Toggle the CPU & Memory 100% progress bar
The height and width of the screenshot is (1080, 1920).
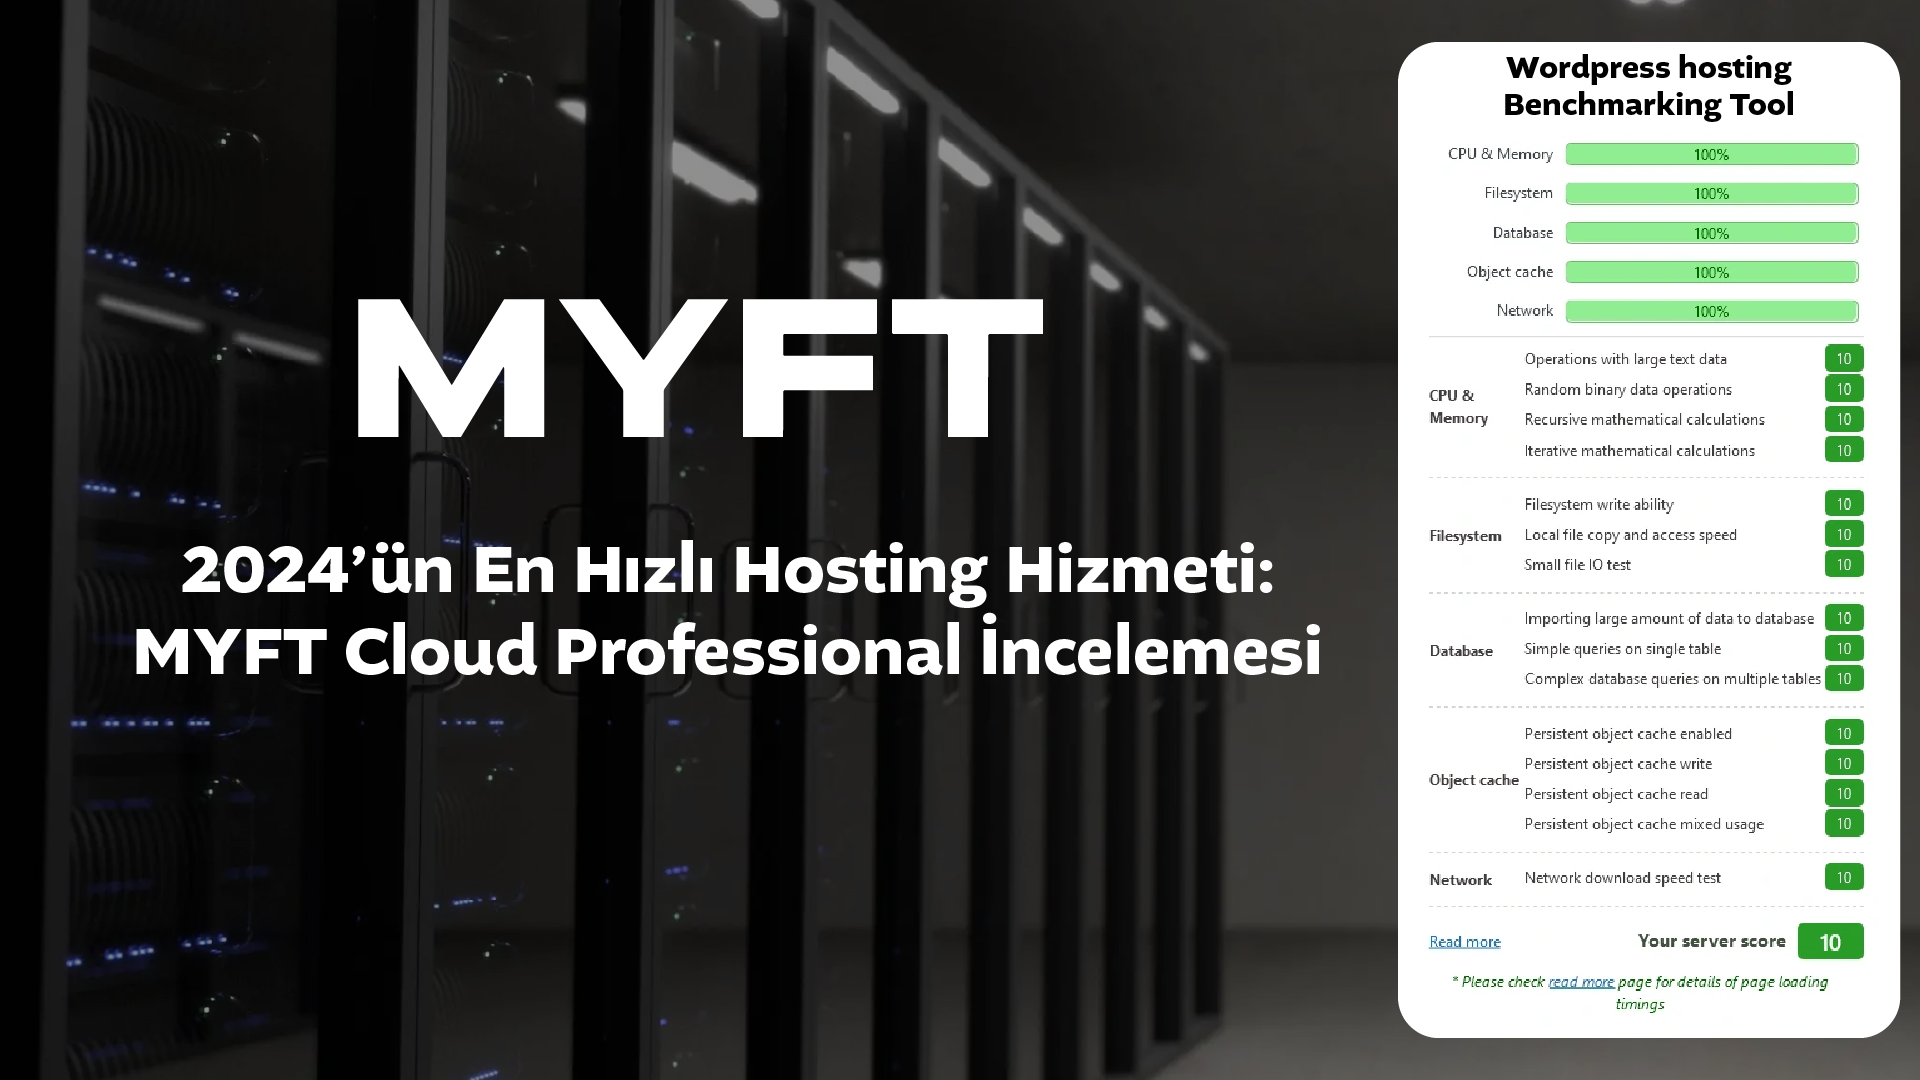point(1712,154)
